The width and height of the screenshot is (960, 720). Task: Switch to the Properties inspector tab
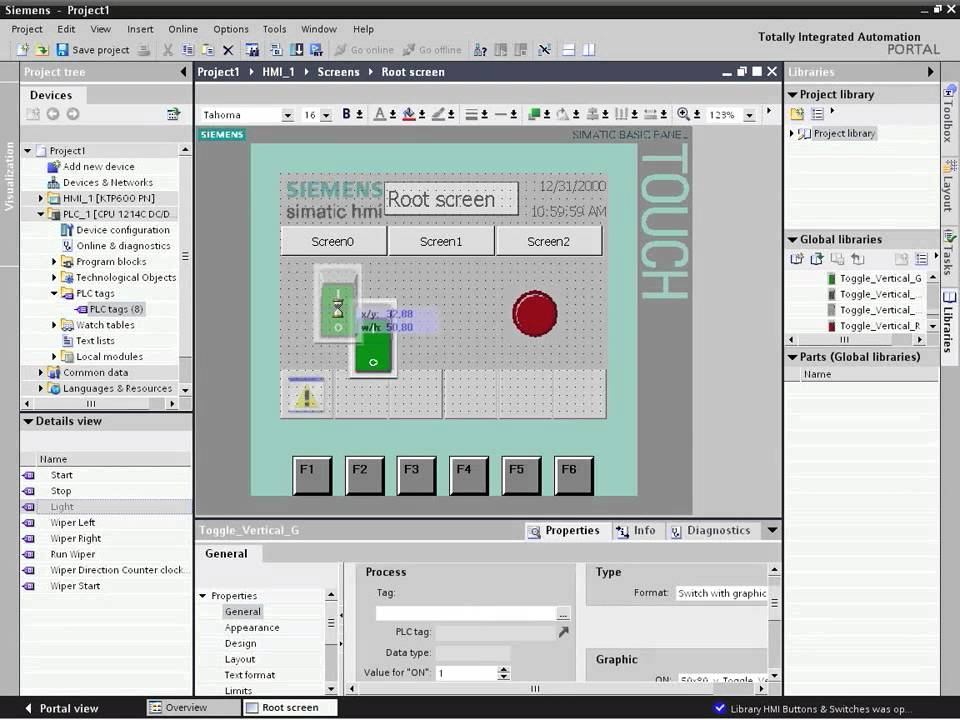[x=565, y=531]
